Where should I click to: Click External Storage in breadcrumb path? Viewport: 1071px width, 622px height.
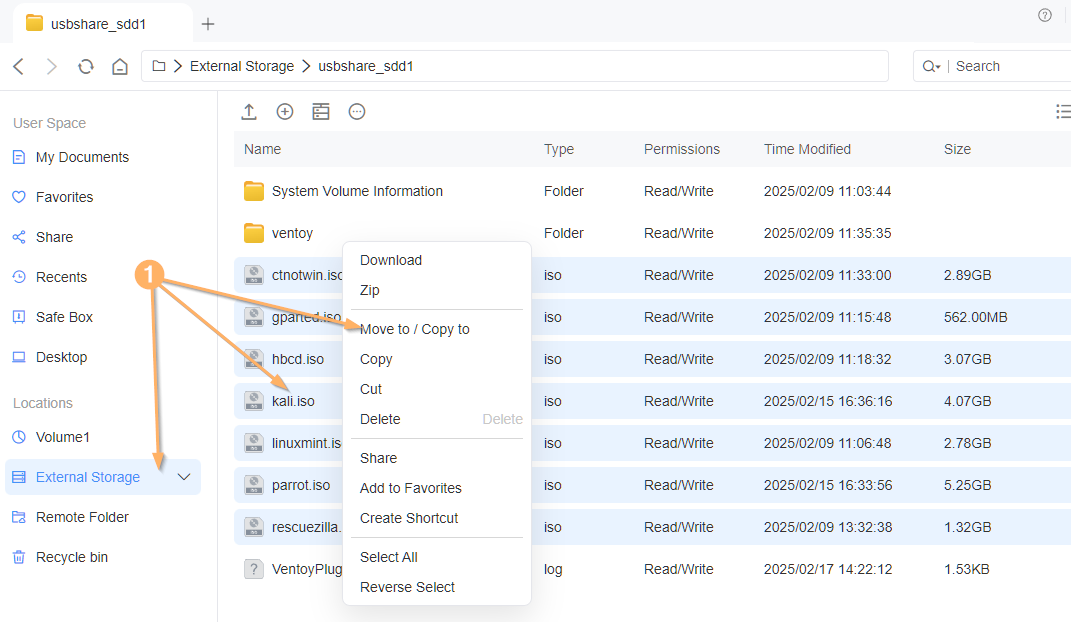242,66
